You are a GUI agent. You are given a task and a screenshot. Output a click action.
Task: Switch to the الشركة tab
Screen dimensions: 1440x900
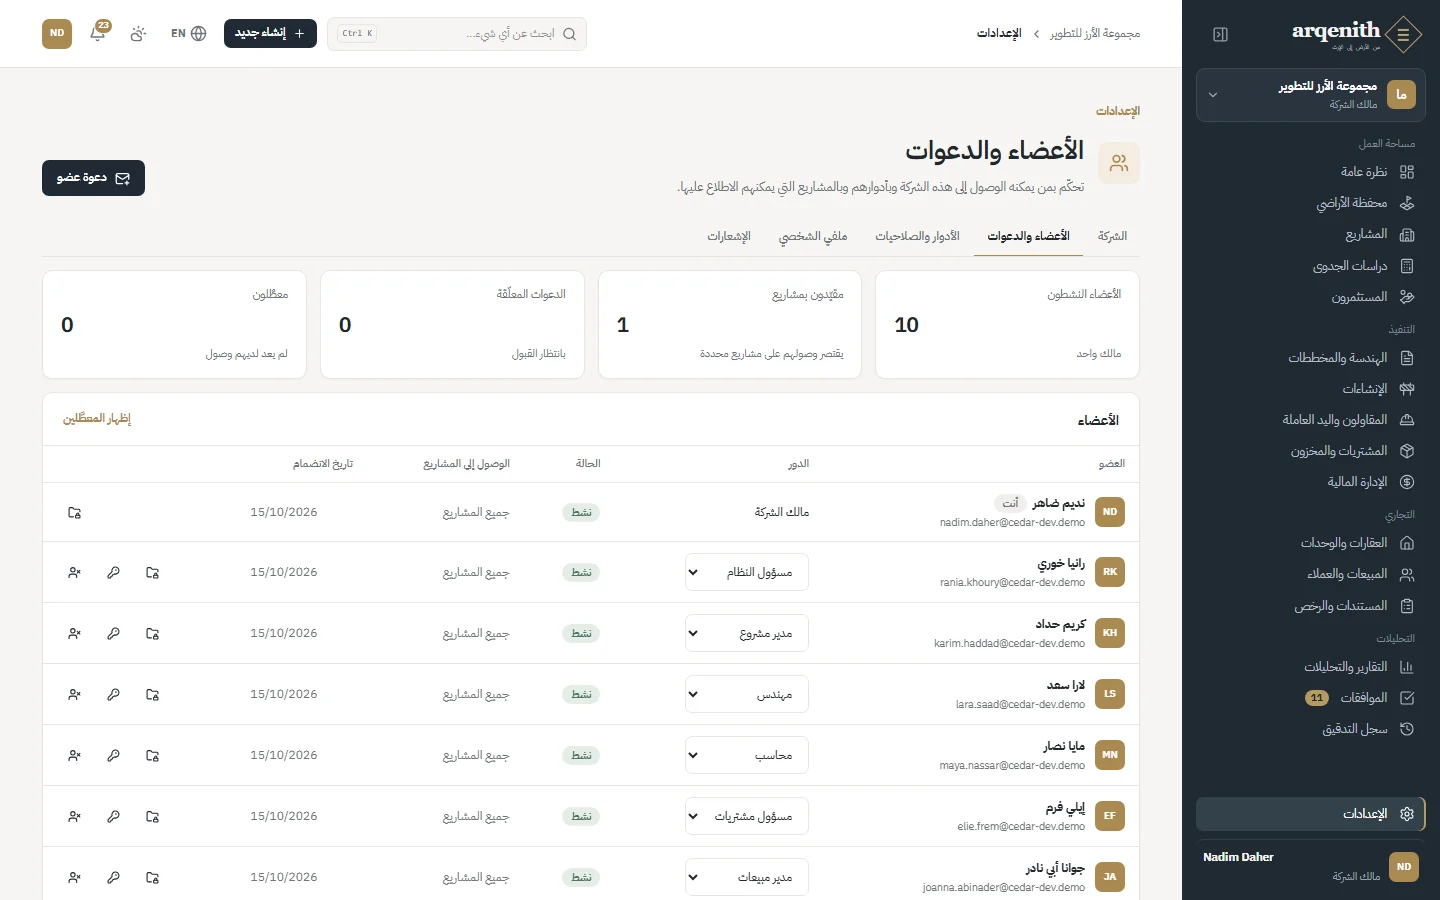tap(1112, 236)
